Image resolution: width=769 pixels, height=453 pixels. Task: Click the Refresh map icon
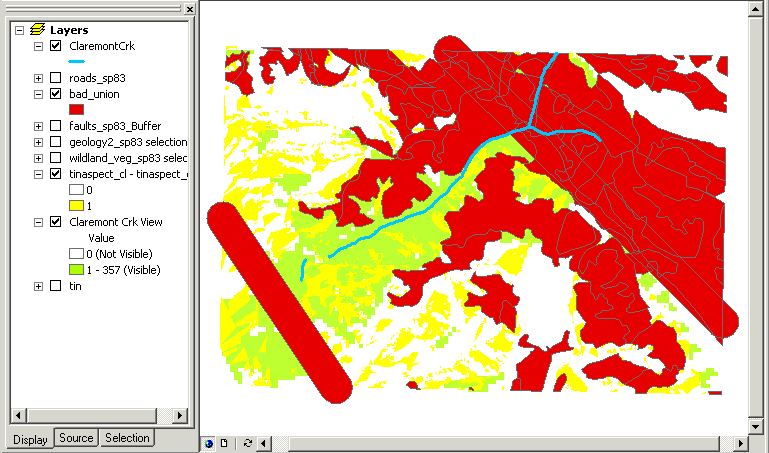[x=247, y=442]
